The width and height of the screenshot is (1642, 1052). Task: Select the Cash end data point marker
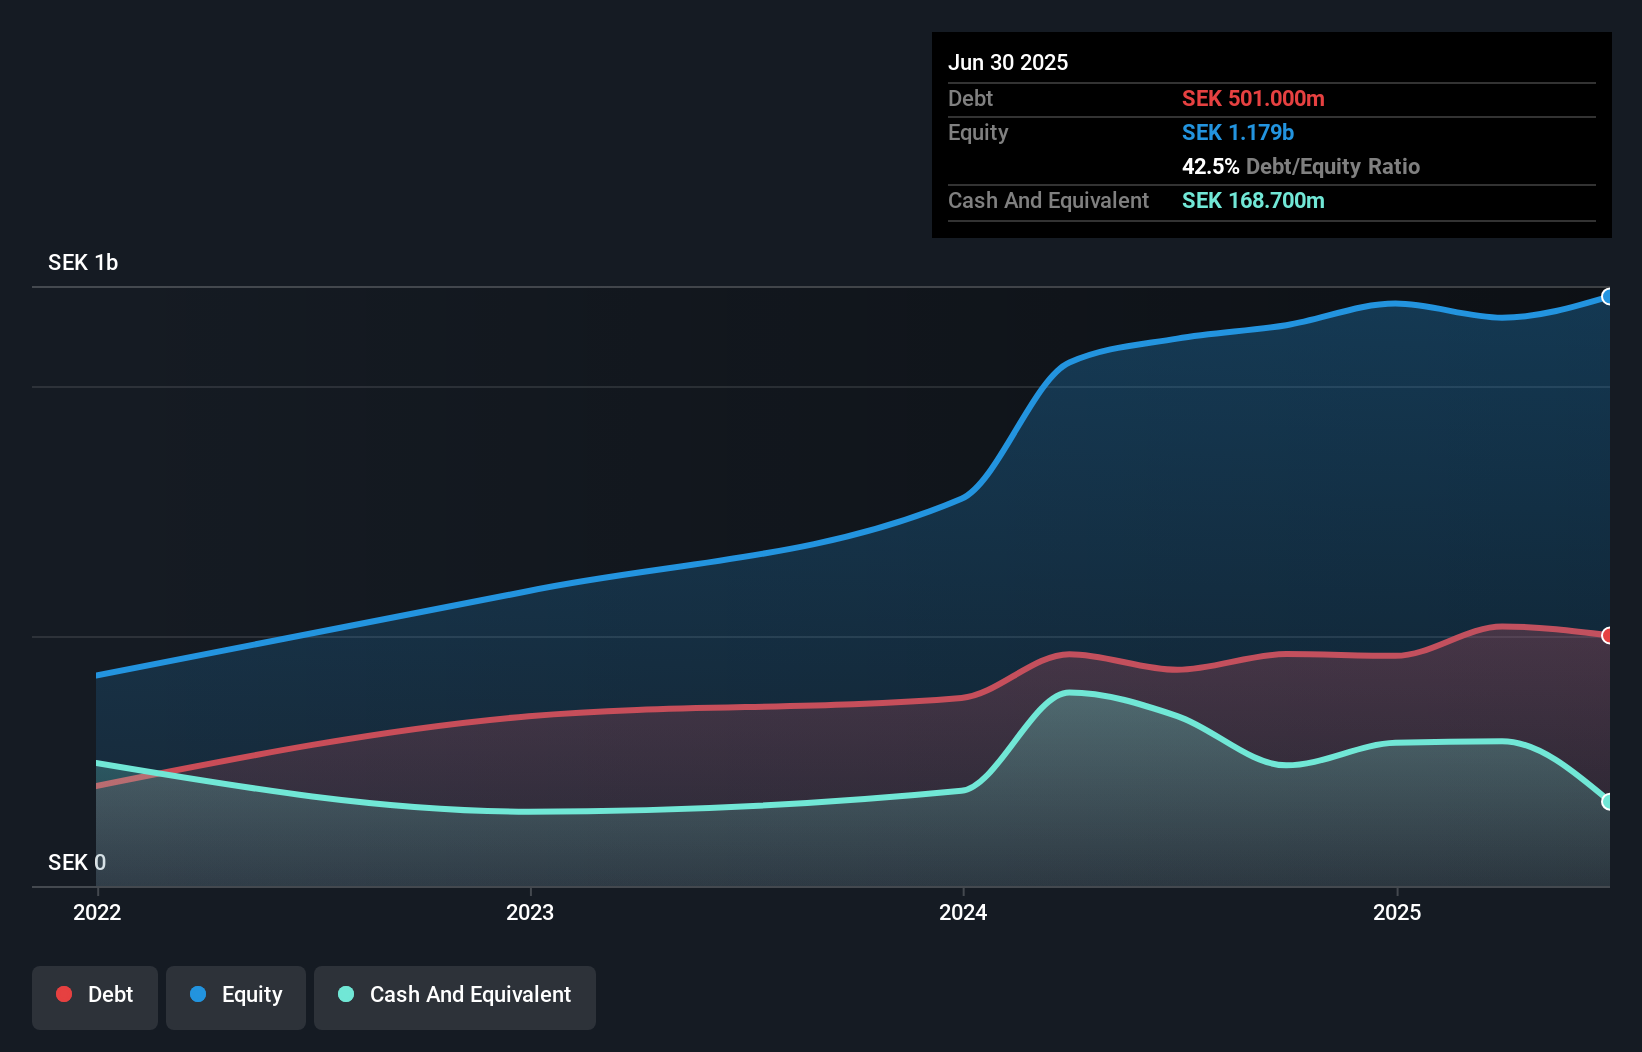coord(1607,802)
